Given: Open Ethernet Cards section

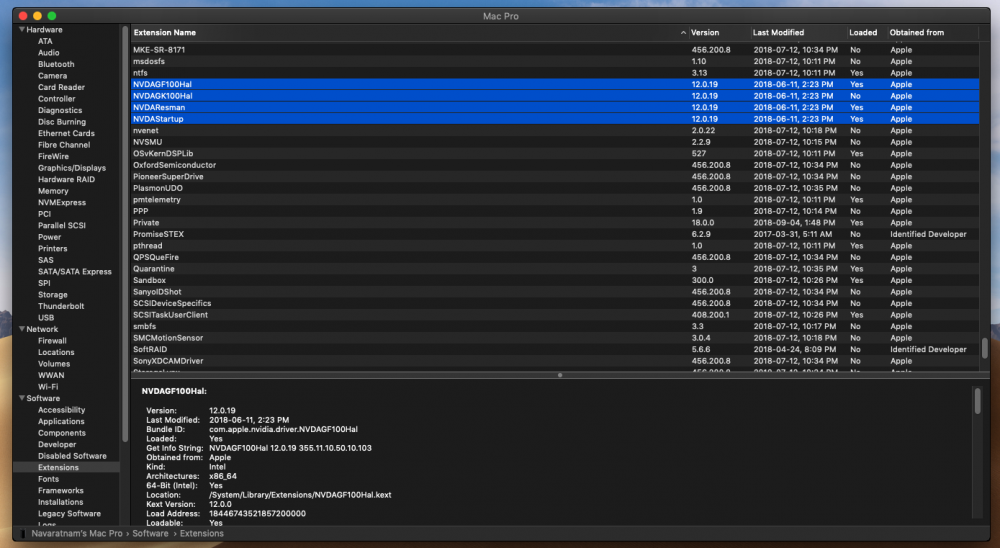Looking at the screenshot, I should 66,133.
